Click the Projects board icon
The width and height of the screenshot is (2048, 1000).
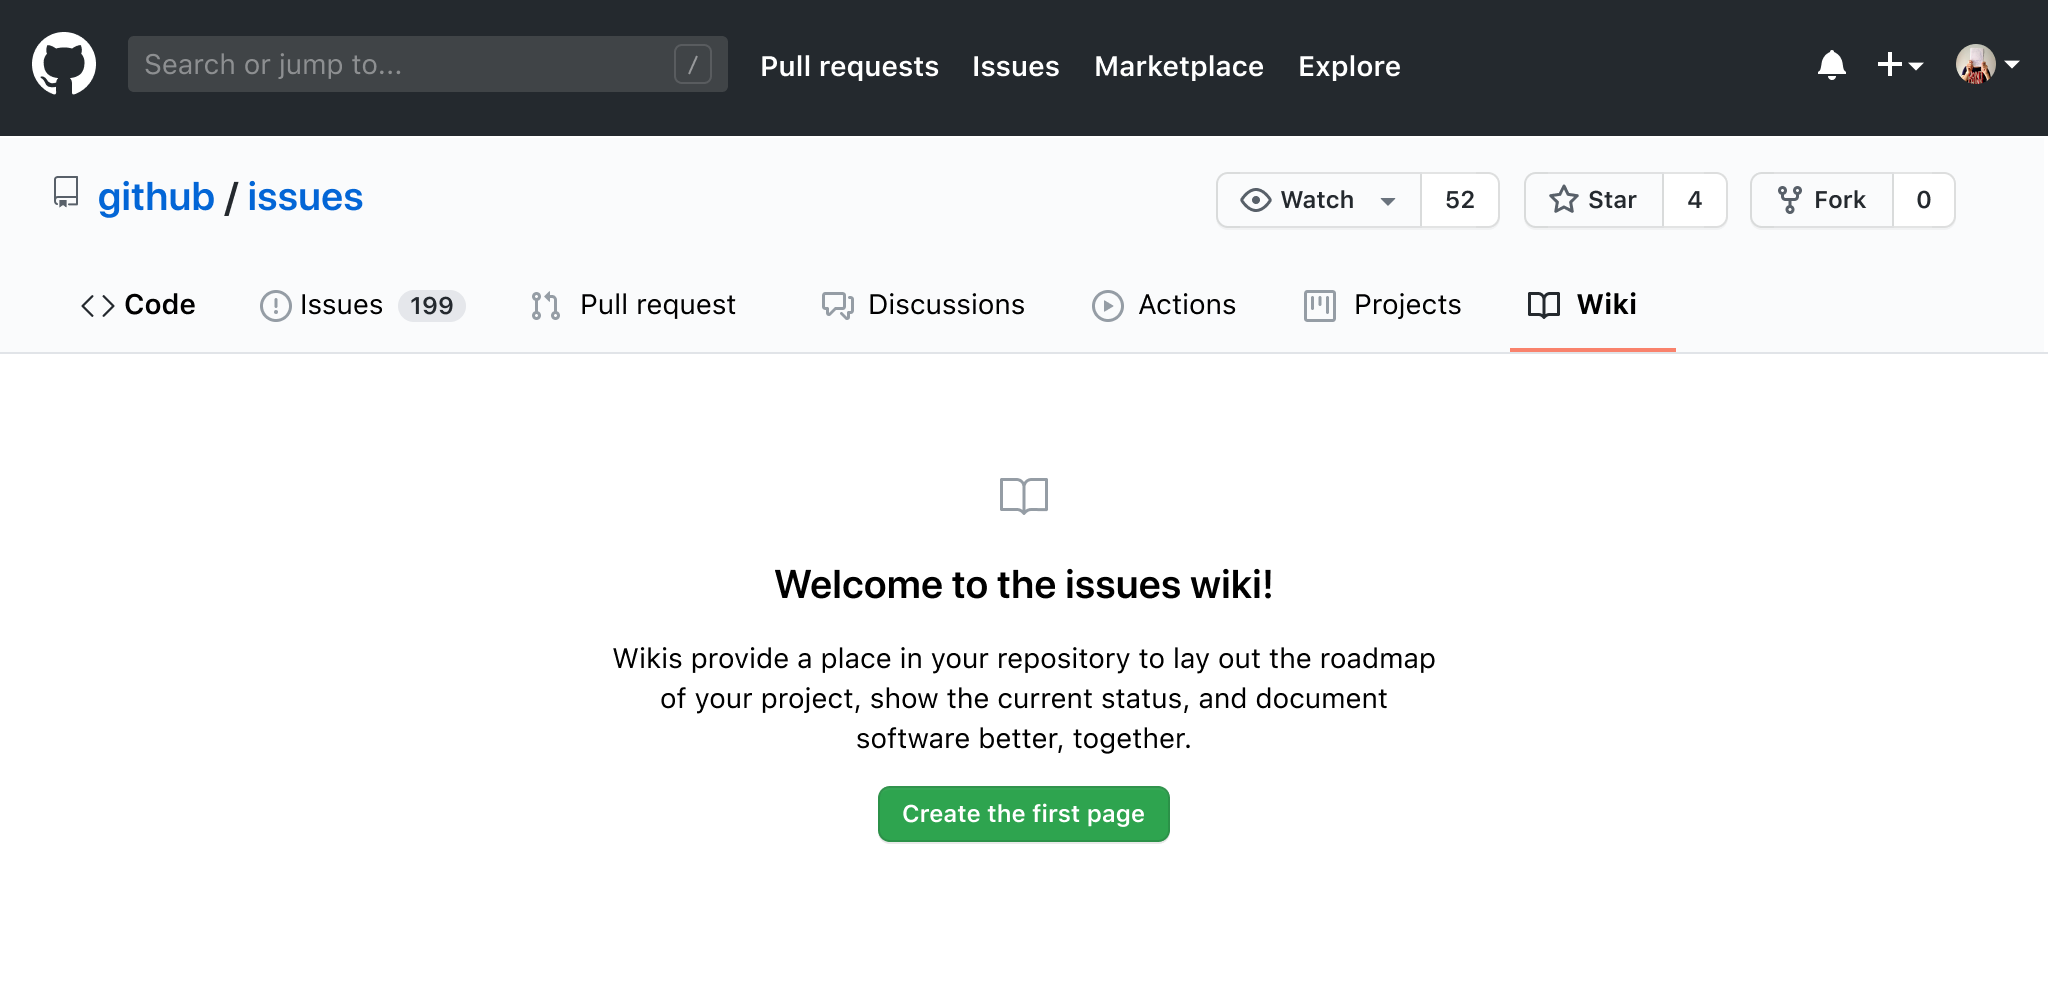pyautogui.click(x=1320, y=306)
